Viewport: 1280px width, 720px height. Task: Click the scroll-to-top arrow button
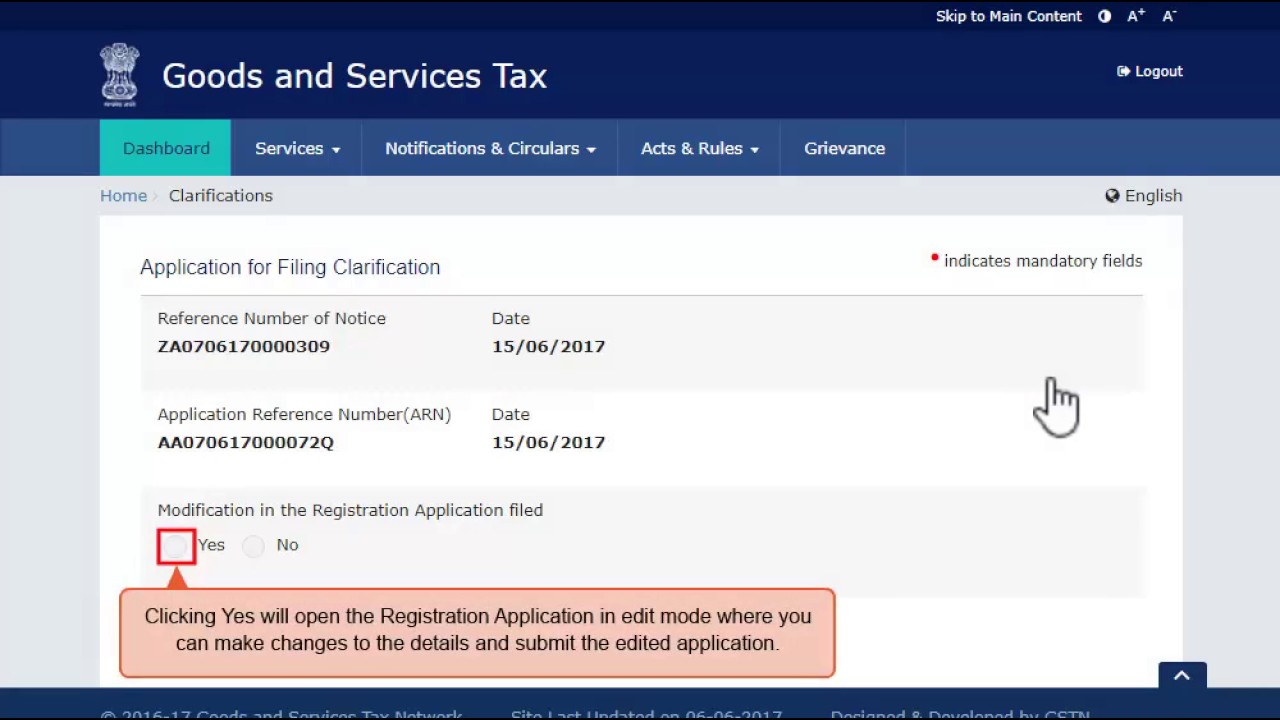click(x=1182, y=676)
